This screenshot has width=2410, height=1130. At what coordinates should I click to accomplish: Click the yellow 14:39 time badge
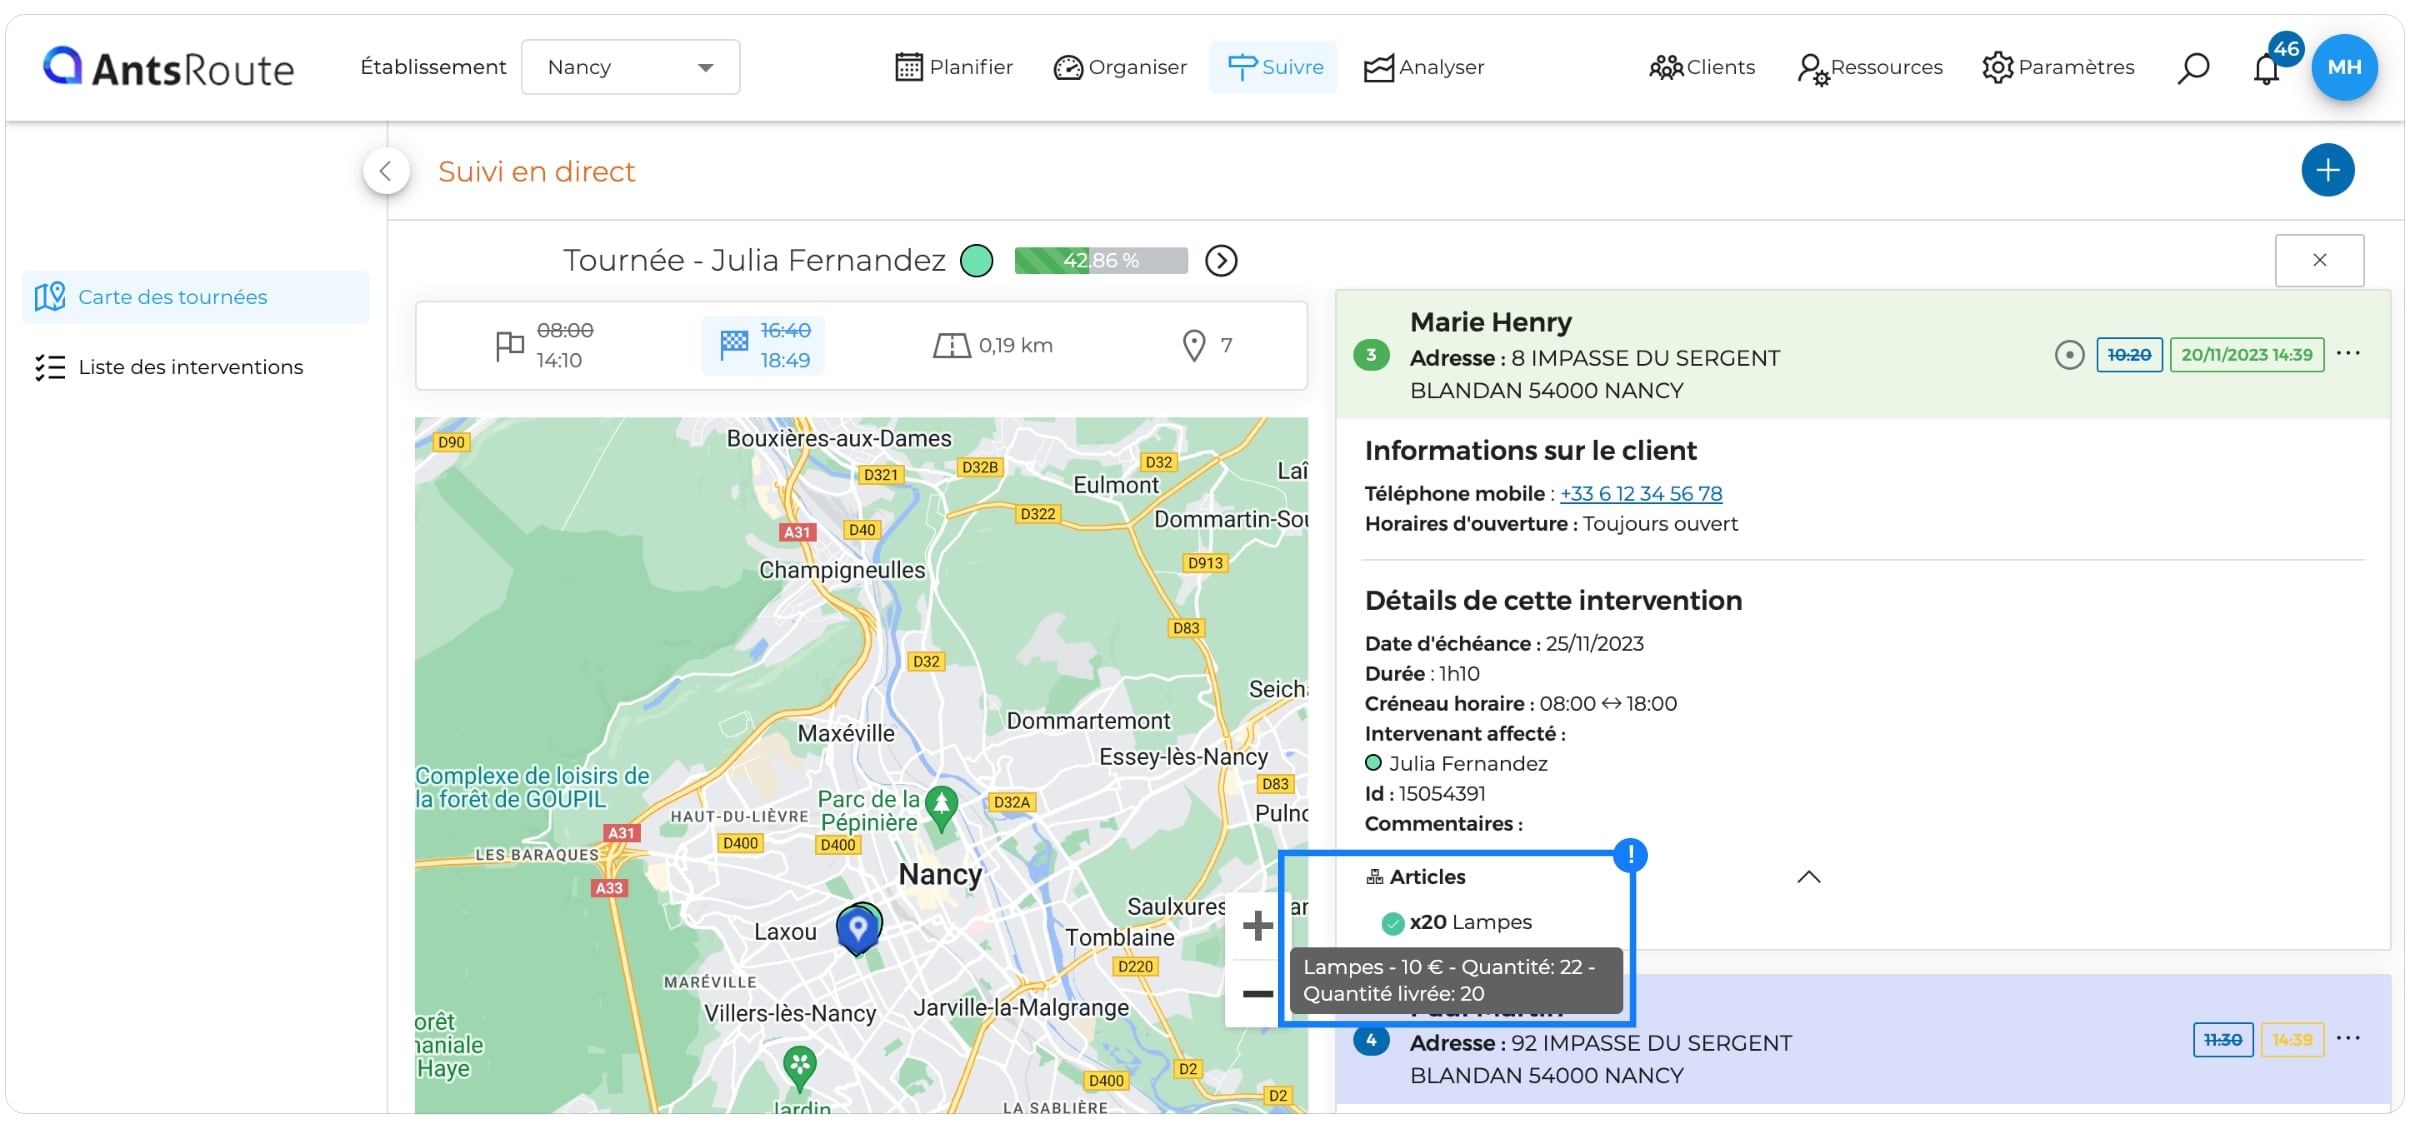2292,1040
